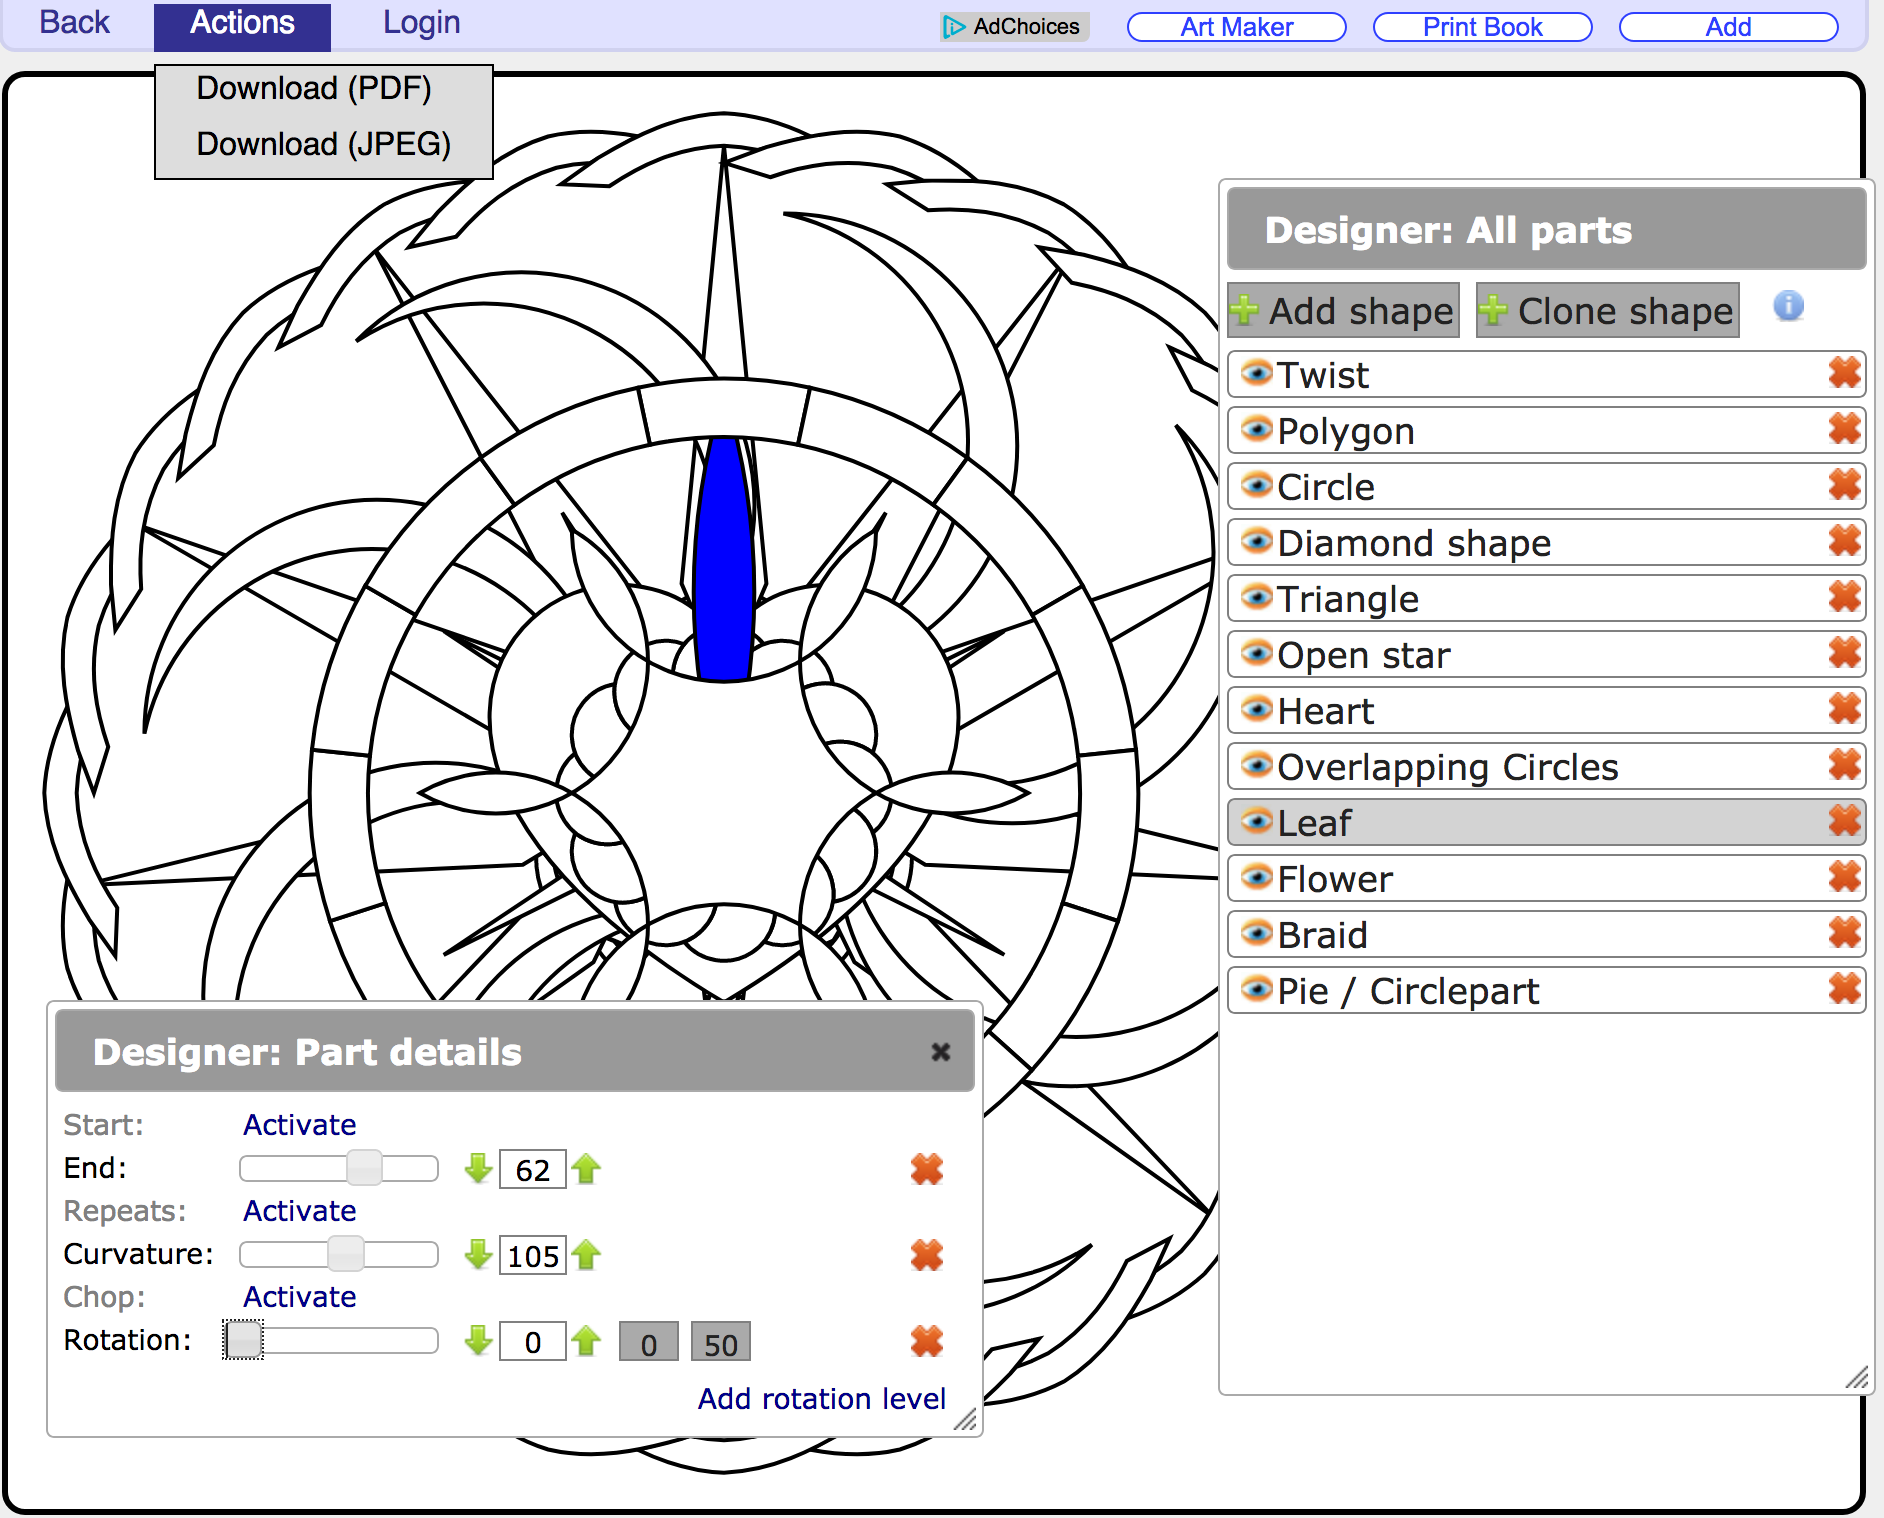Click Add rotation level link
Viewport: 1884px width, 1518px height.
pos(822,1398)
